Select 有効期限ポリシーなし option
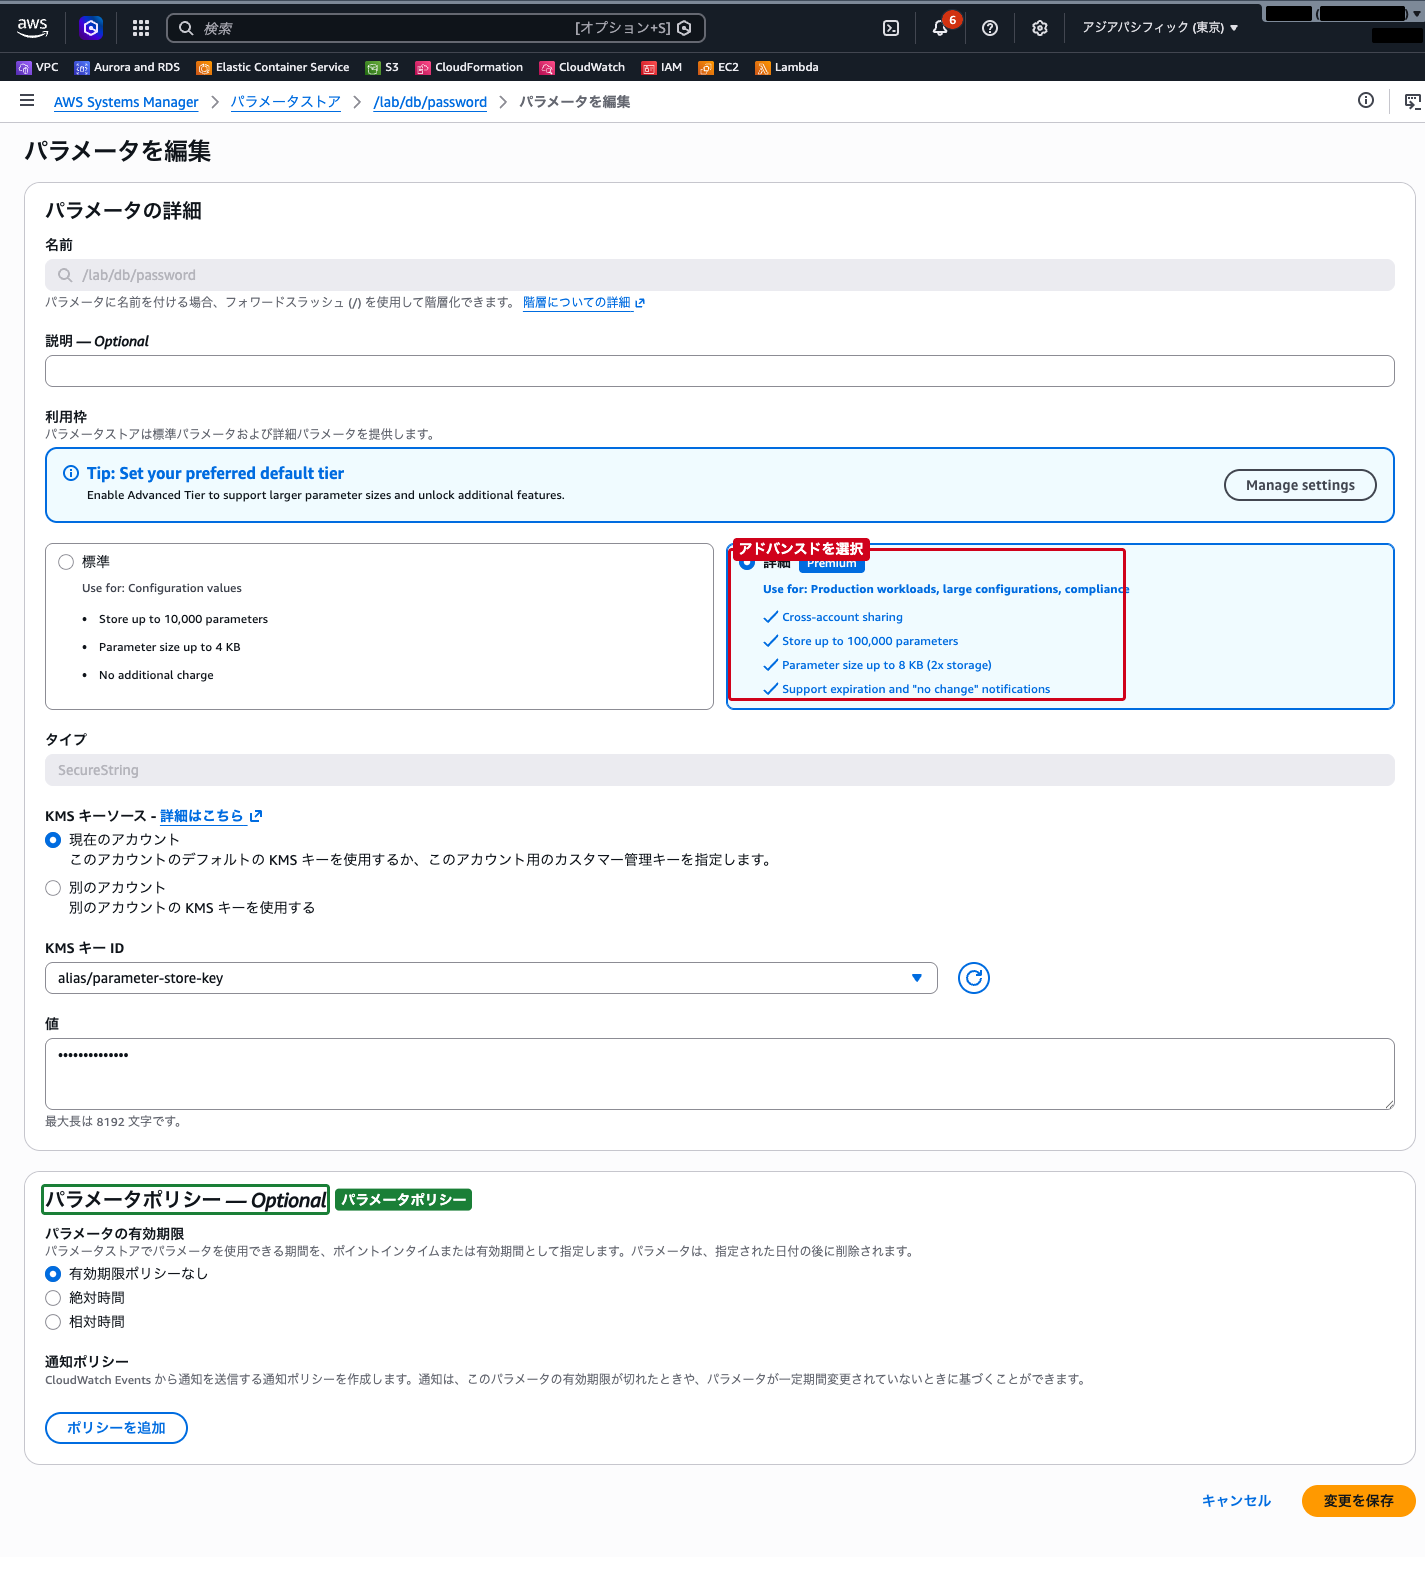 click(53, 1274)
